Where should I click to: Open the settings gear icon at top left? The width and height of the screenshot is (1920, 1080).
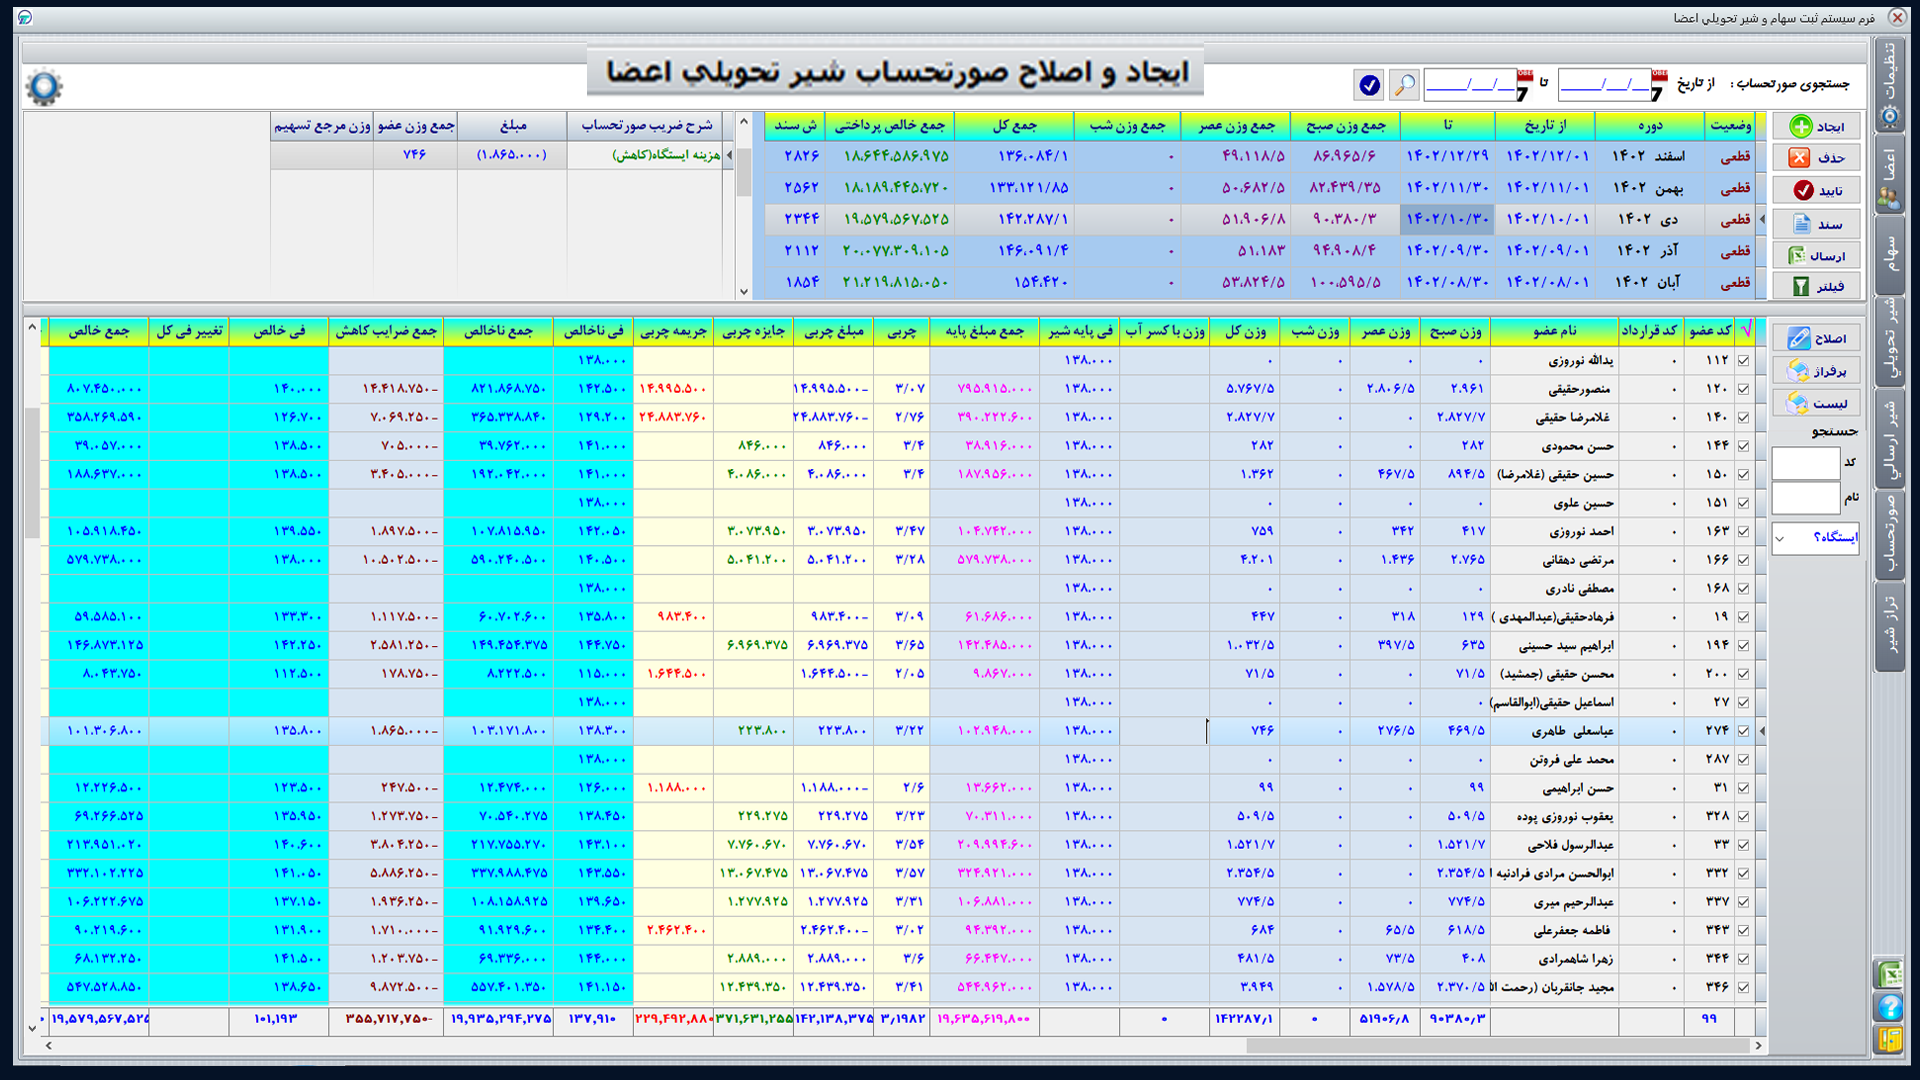pos(44,87)
